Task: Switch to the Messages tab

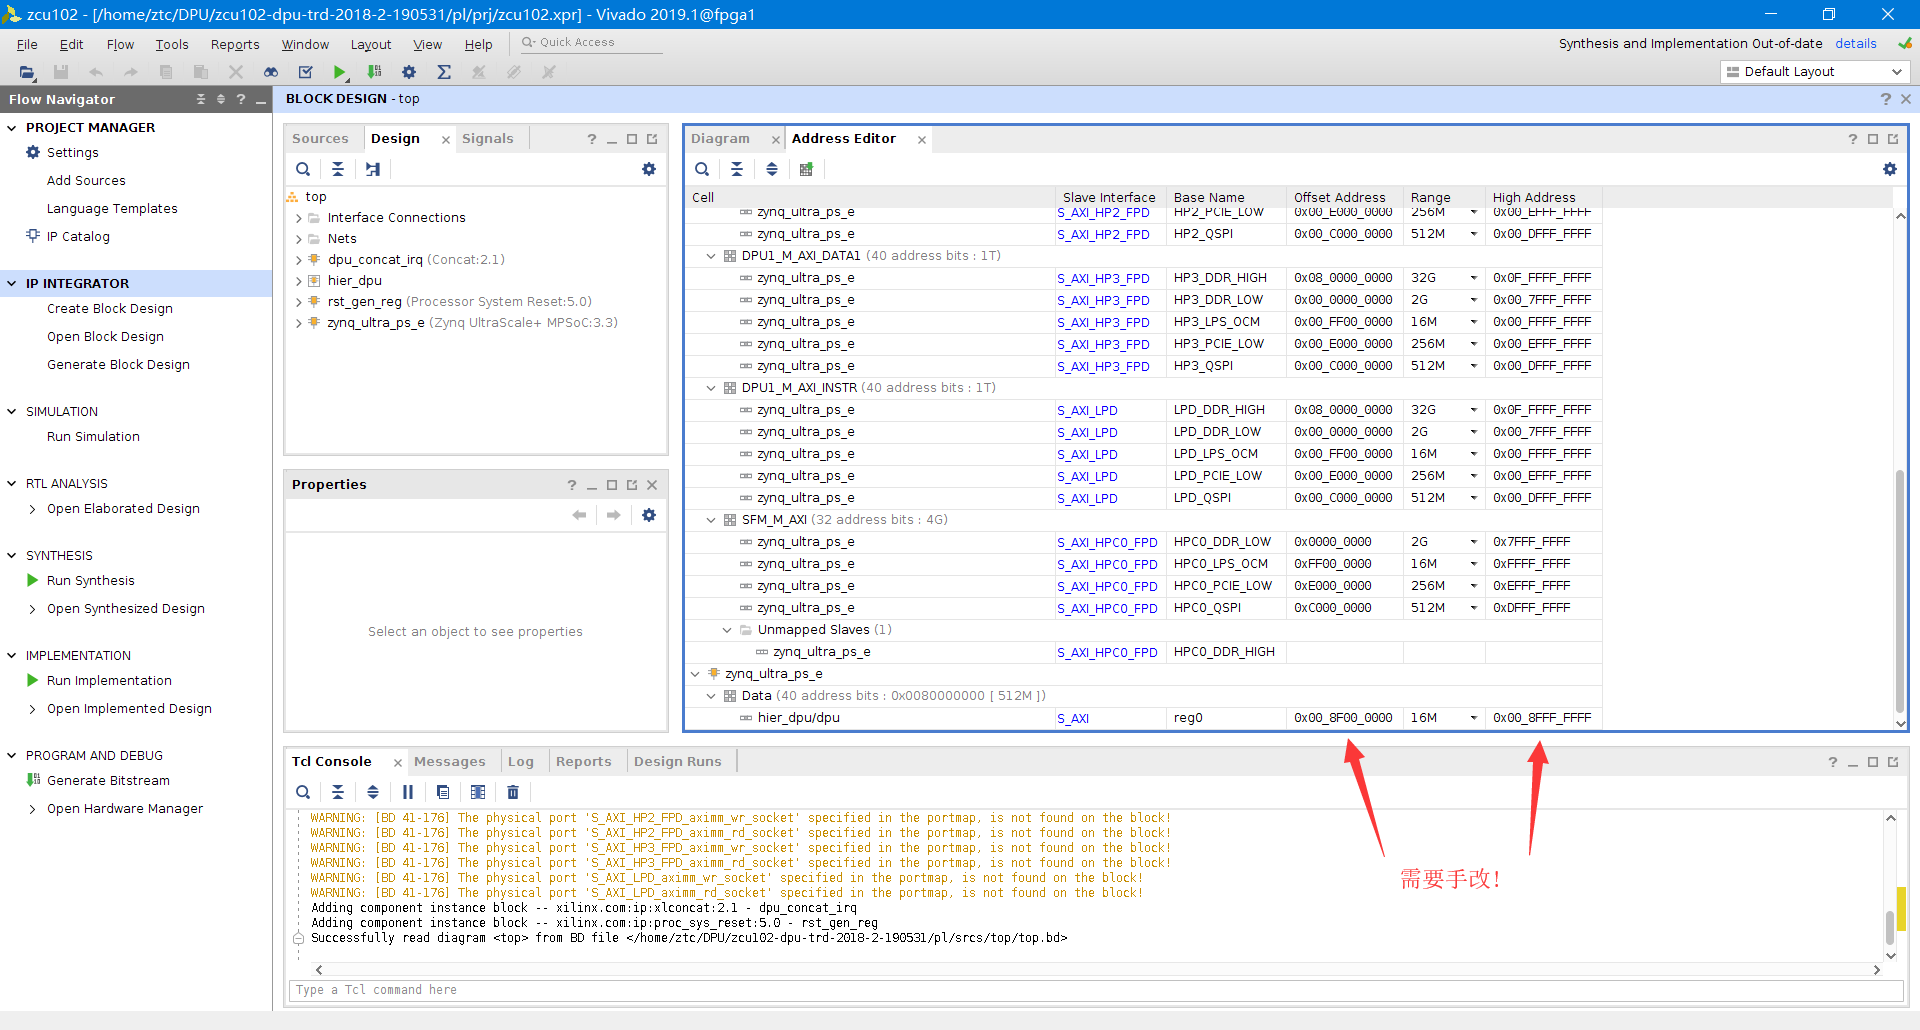Action: click(x=449, y=762)
